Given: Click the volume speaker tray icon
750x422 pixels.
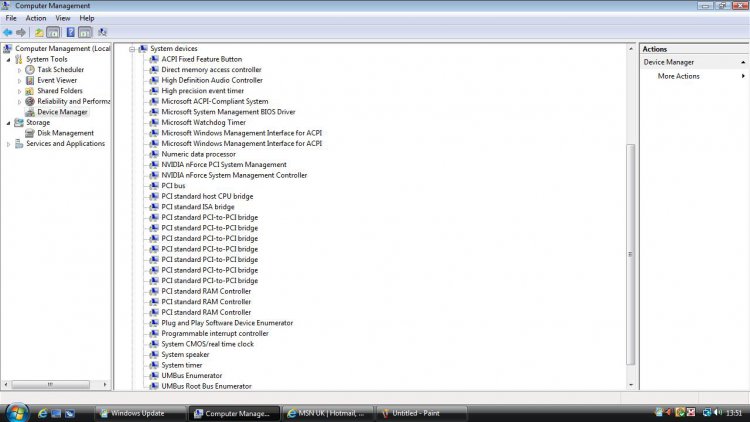Looking at the screenshot, I should (717, 412).
